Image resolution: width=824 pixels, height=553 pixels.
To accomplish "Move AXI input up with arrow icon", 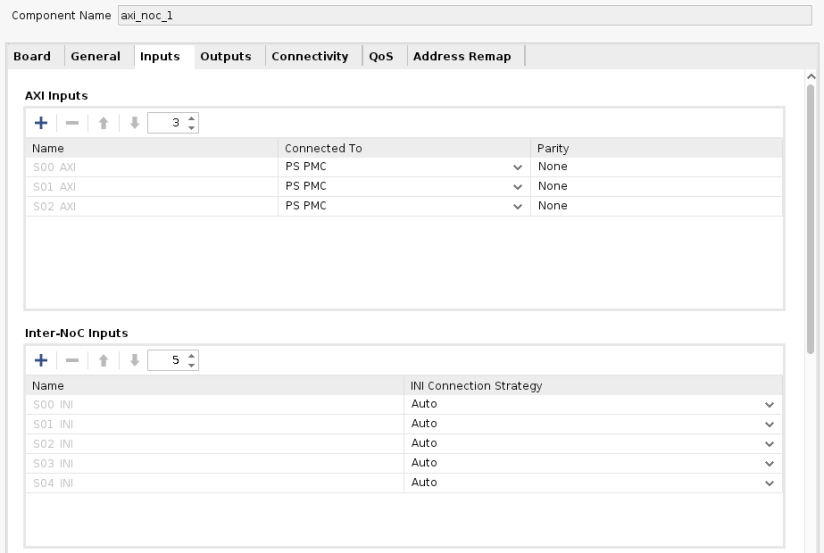I will coord(102,123).
